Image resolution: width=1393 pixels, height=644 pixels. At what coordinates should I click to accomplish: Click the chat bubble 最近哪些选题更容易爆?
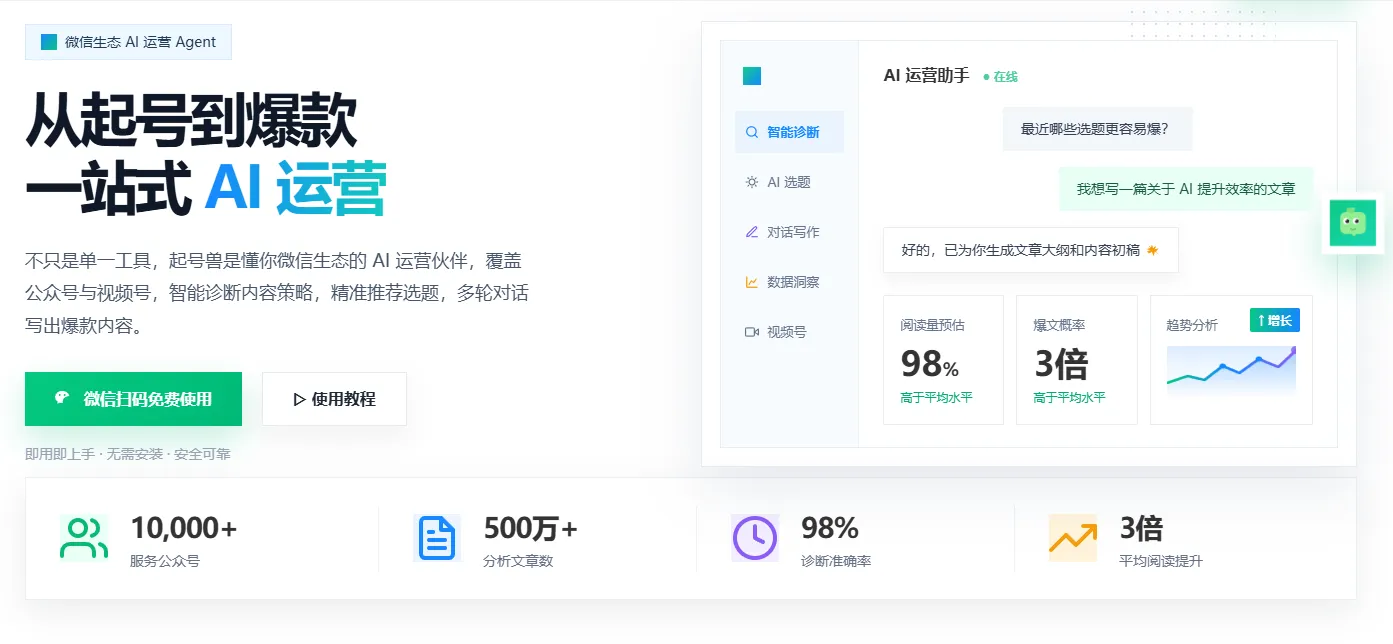point(1098,129)
